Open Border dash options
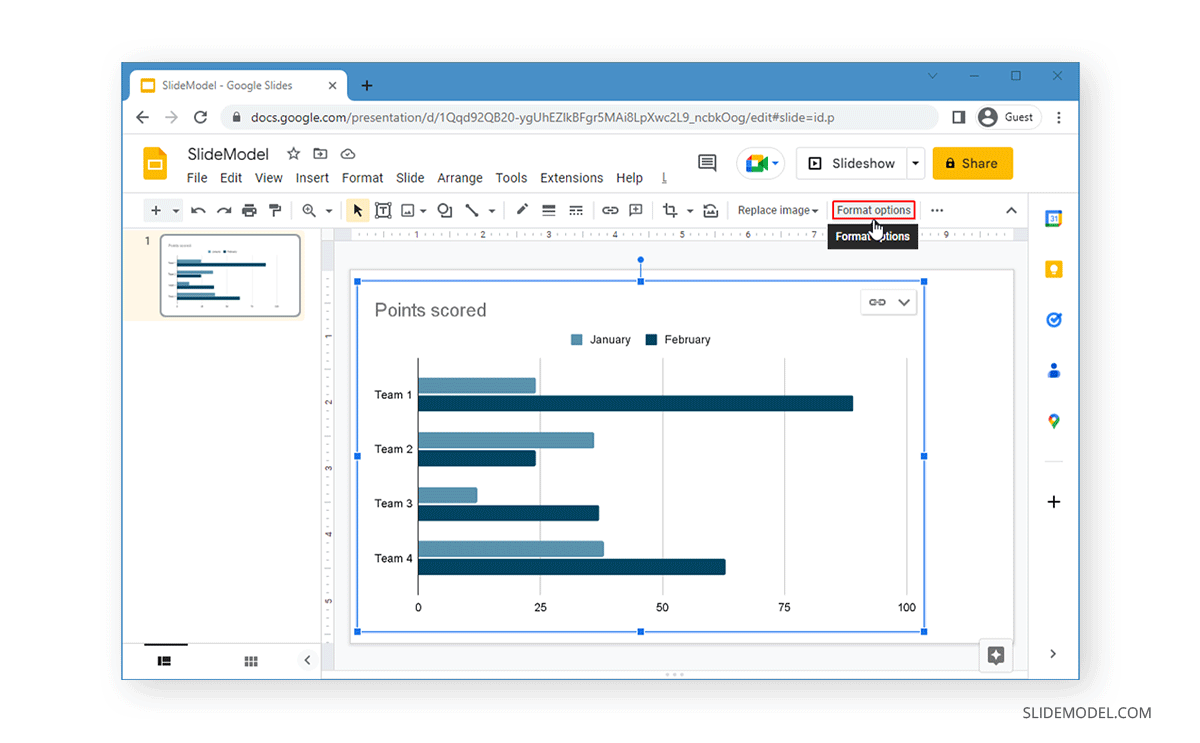The image size is (1200, 743). [x=576, y=211]
